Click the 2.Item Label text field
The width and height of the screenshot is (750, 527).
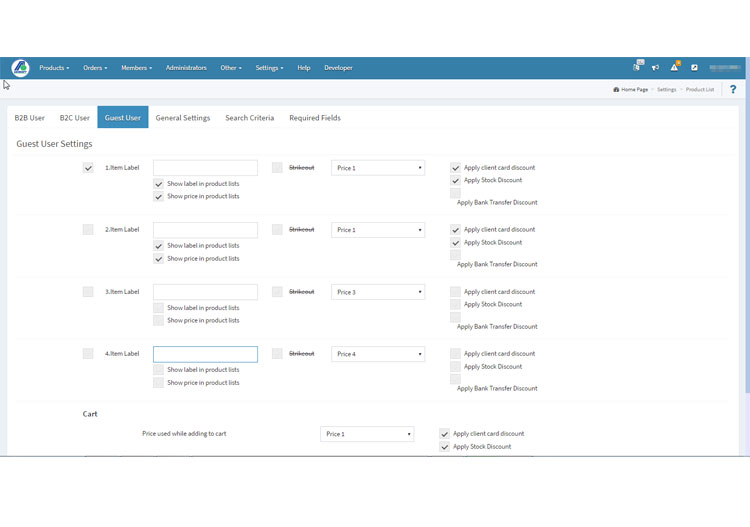pyautogui.click(x=205, y=230)
